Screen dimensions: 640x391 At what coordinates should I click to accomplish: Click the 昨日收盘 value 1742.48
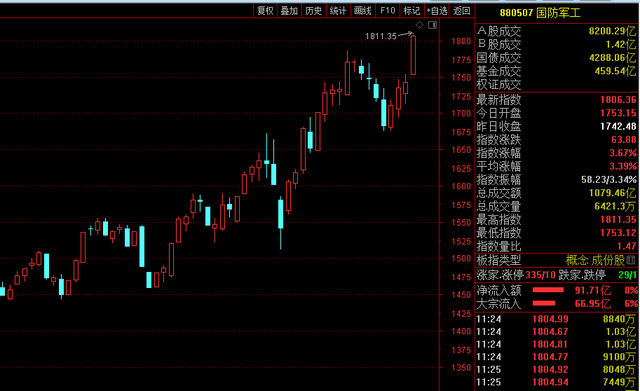coord(618,127)
